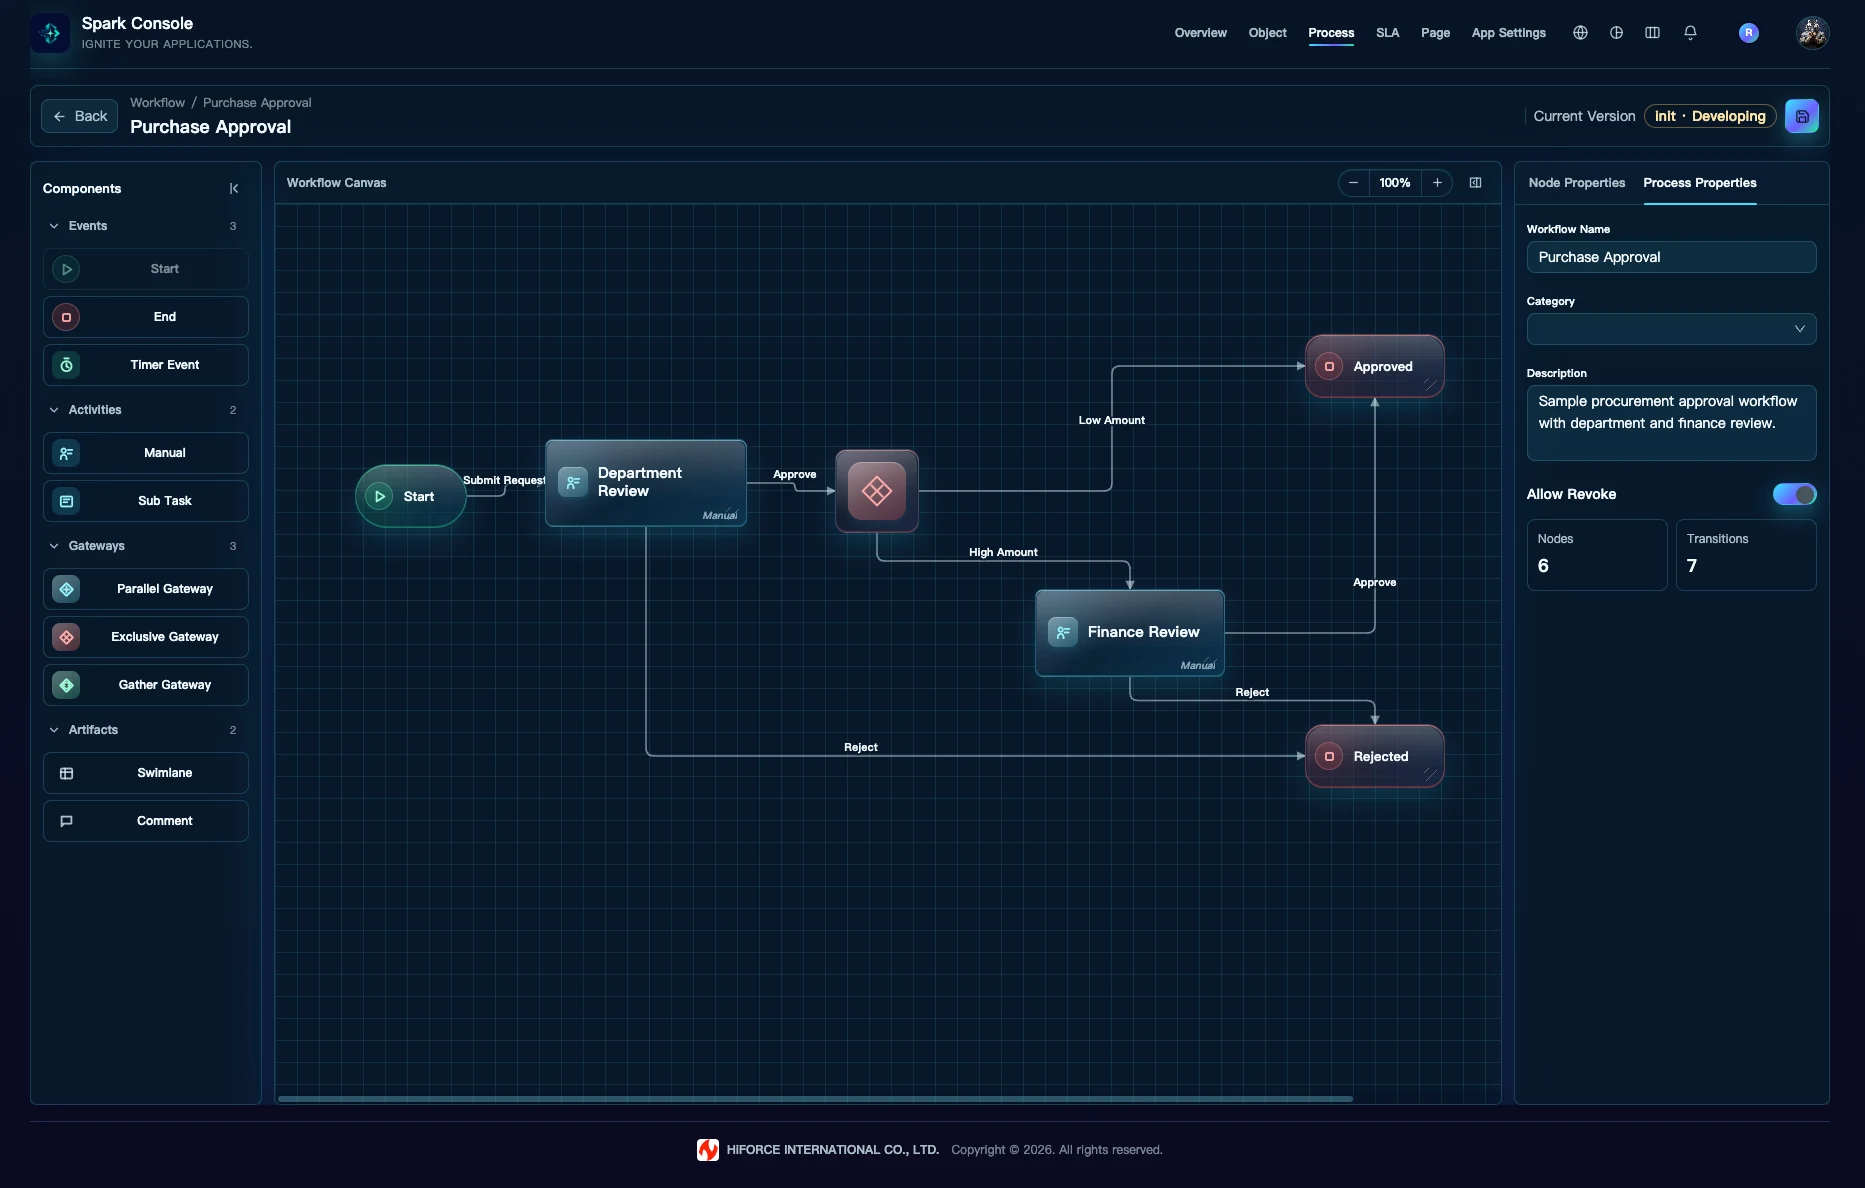The height and width of the screenshot is (1188, 1865).
Task: Collapse the Components panel
Action: pos(234,189)
